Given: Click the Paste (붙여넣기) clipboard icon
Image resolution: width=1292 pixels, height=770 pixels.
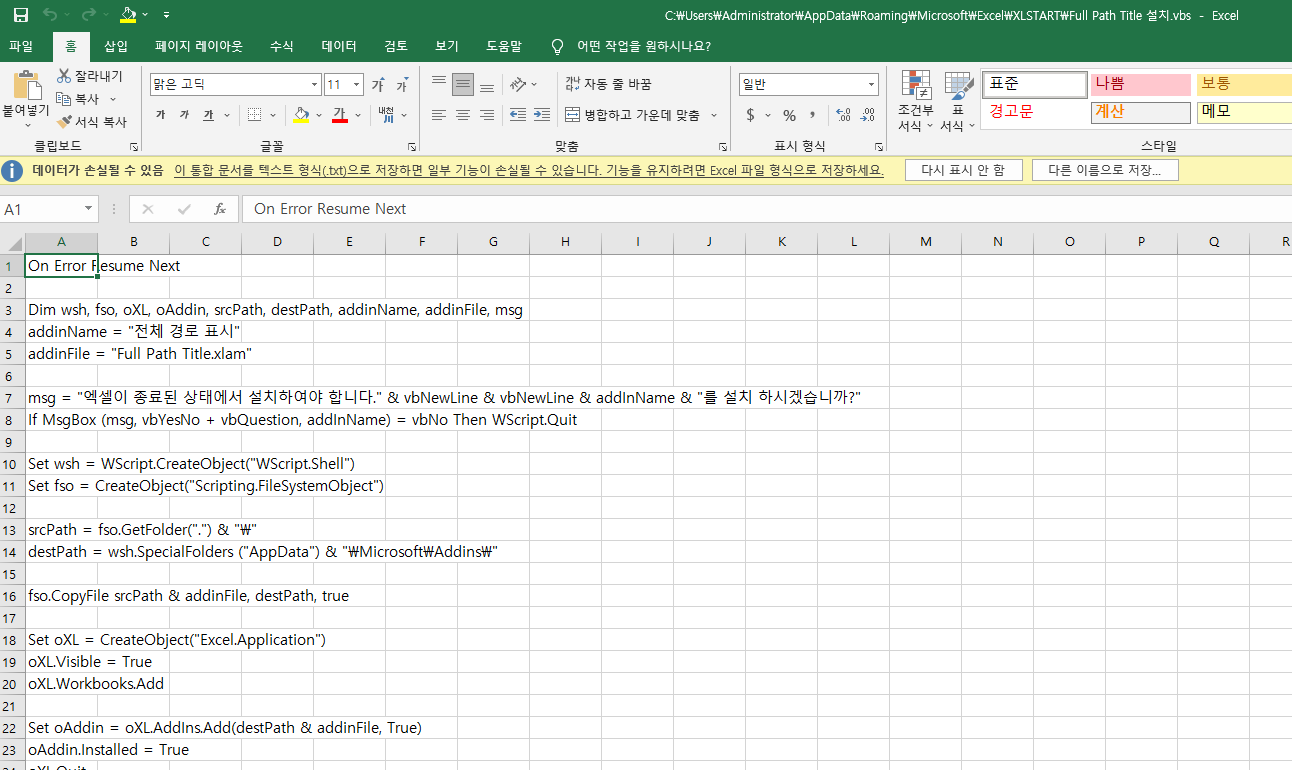Looking at the screenshot, I should [x=26, y=86].
